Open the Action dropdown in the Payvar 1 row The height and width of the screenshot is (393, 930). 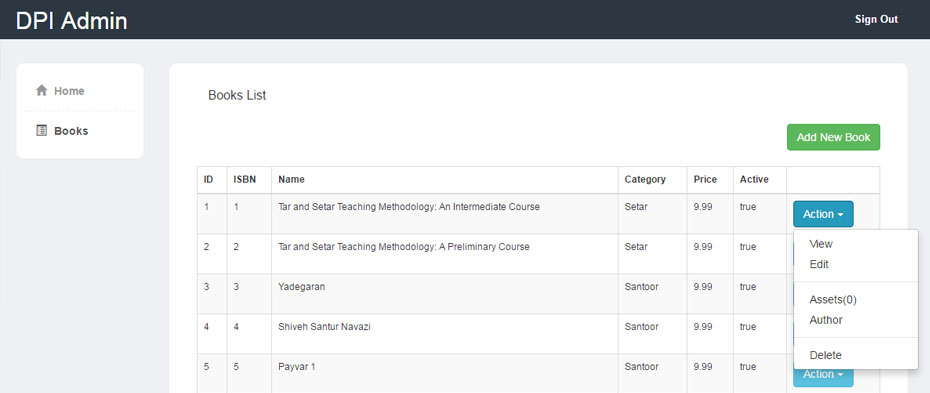coord(823,375)
